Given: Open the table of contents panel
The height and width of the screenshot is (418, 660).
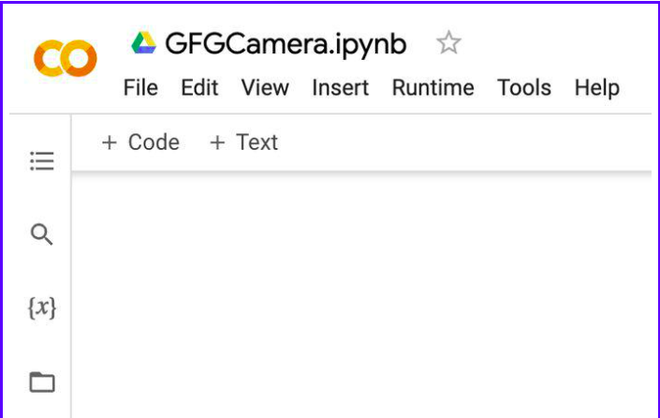Looking at the screenshot, I should (x=41, y=161).
